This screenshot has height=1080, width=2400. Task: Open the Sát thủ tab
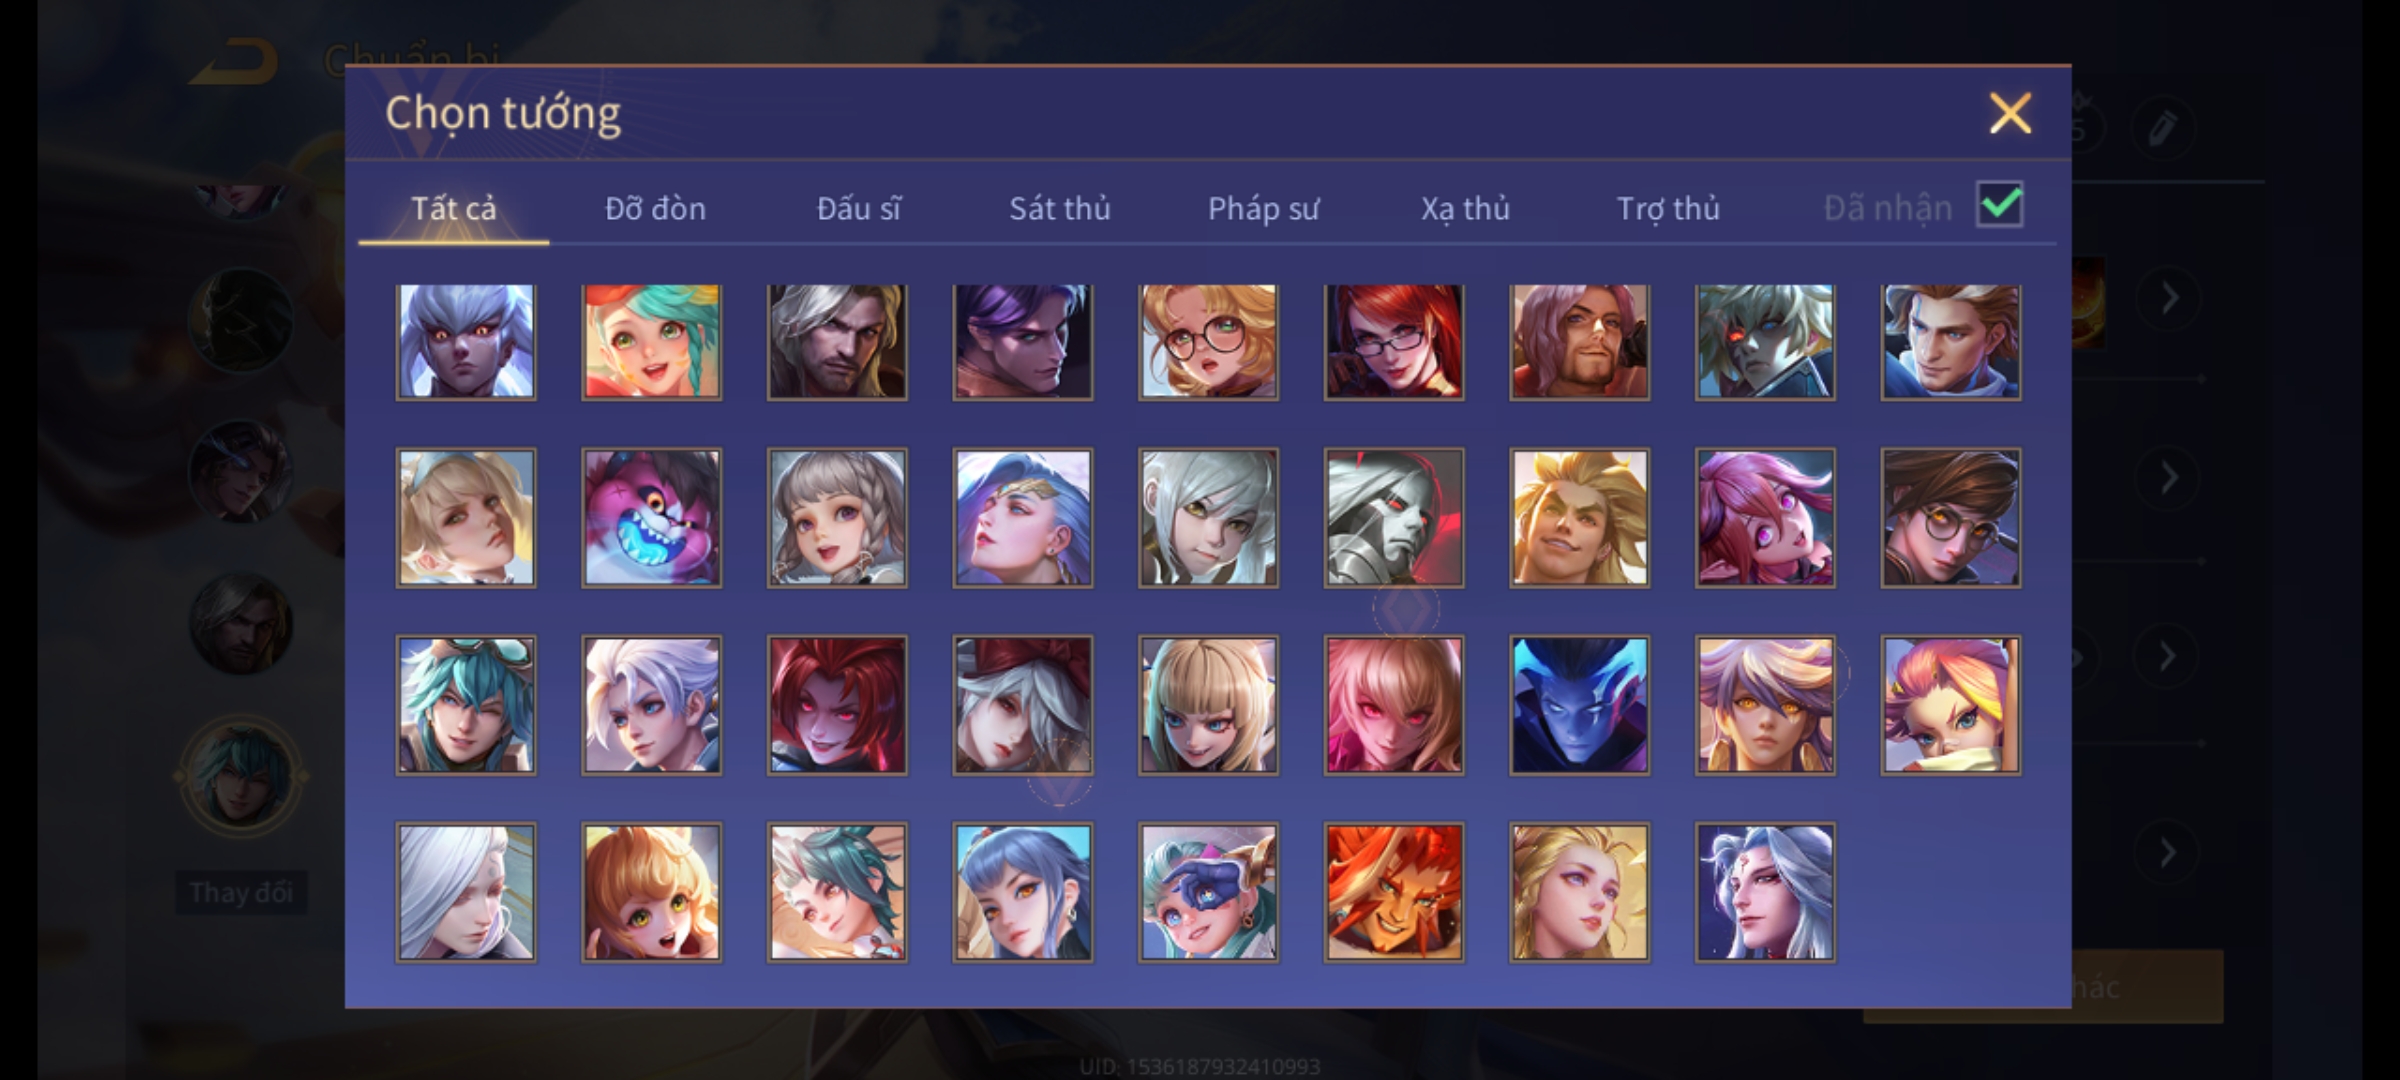(1059, 208)
